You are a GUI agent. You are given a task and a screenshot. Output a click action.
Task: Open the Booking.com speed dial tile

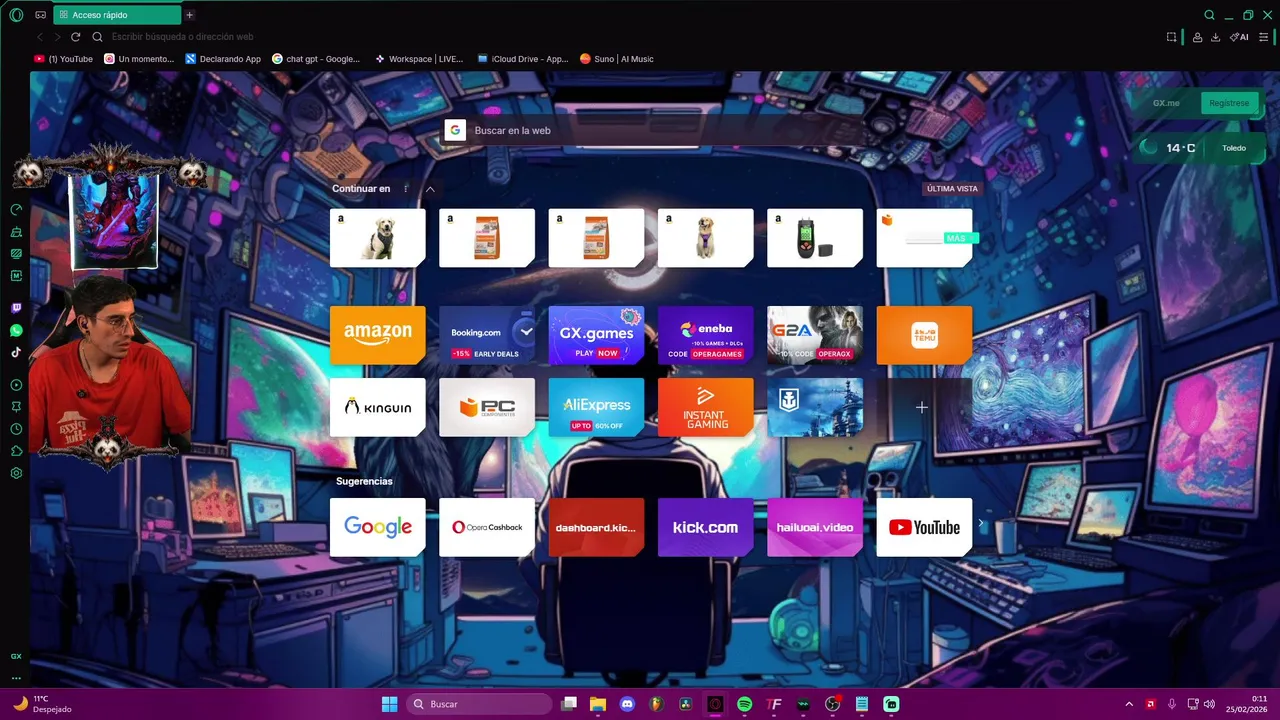487,335
